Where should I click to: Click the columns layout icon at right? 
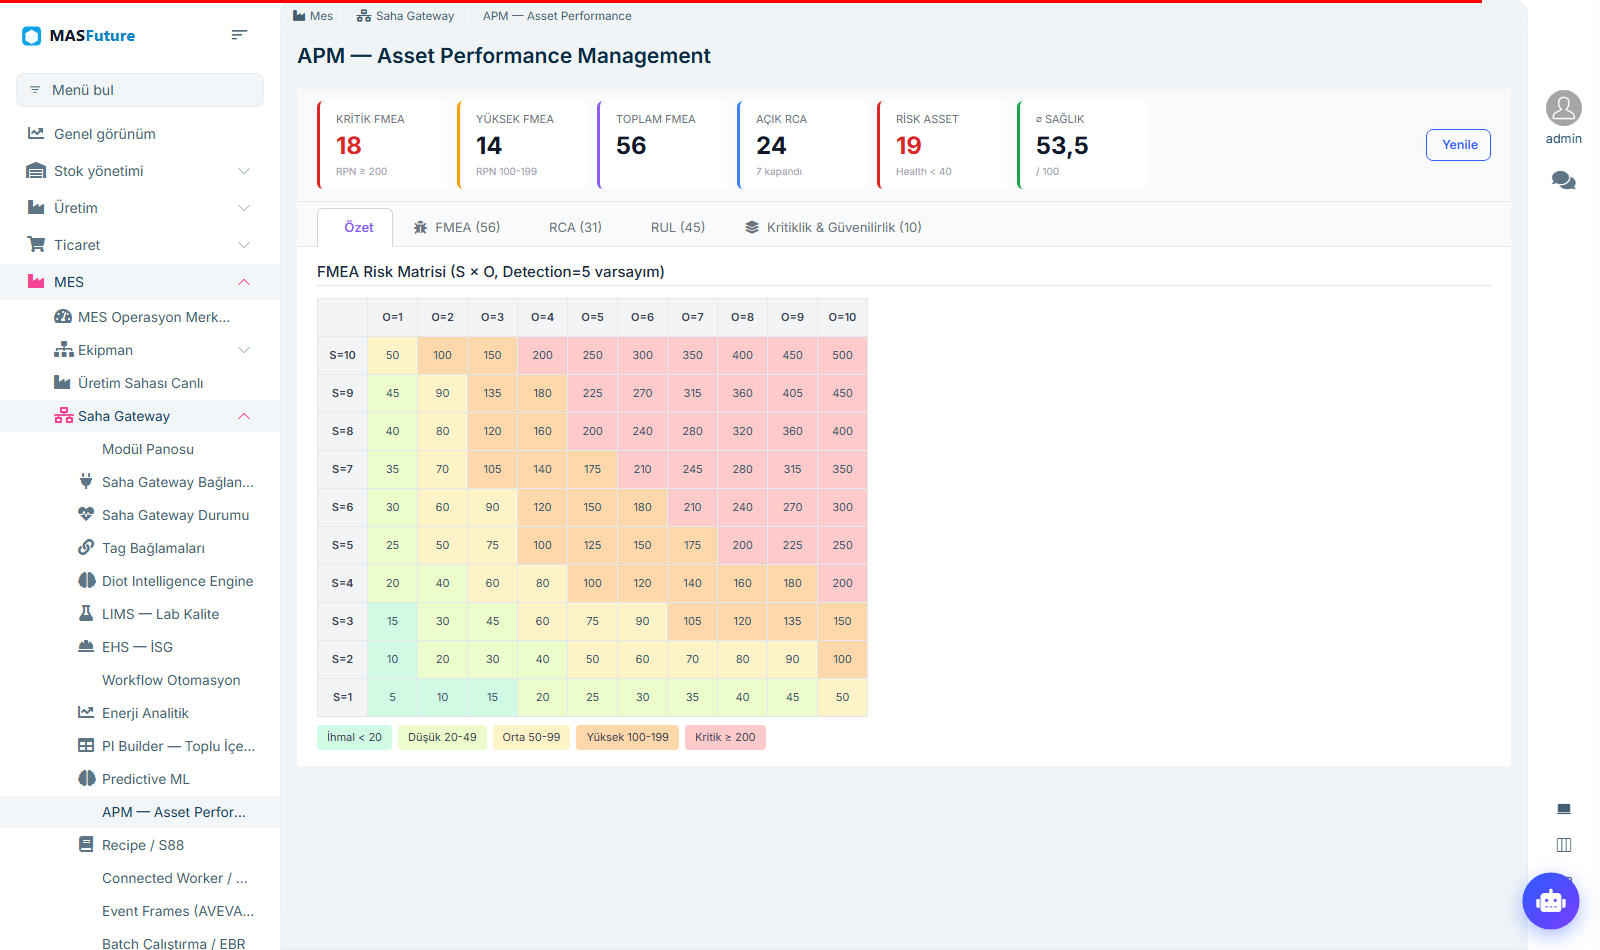[1564, 845]
